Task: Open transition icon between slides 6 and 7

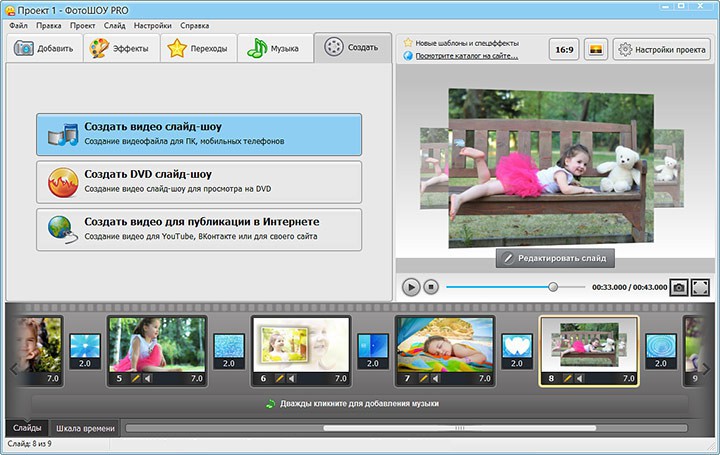Action: (x=373, y=351)
